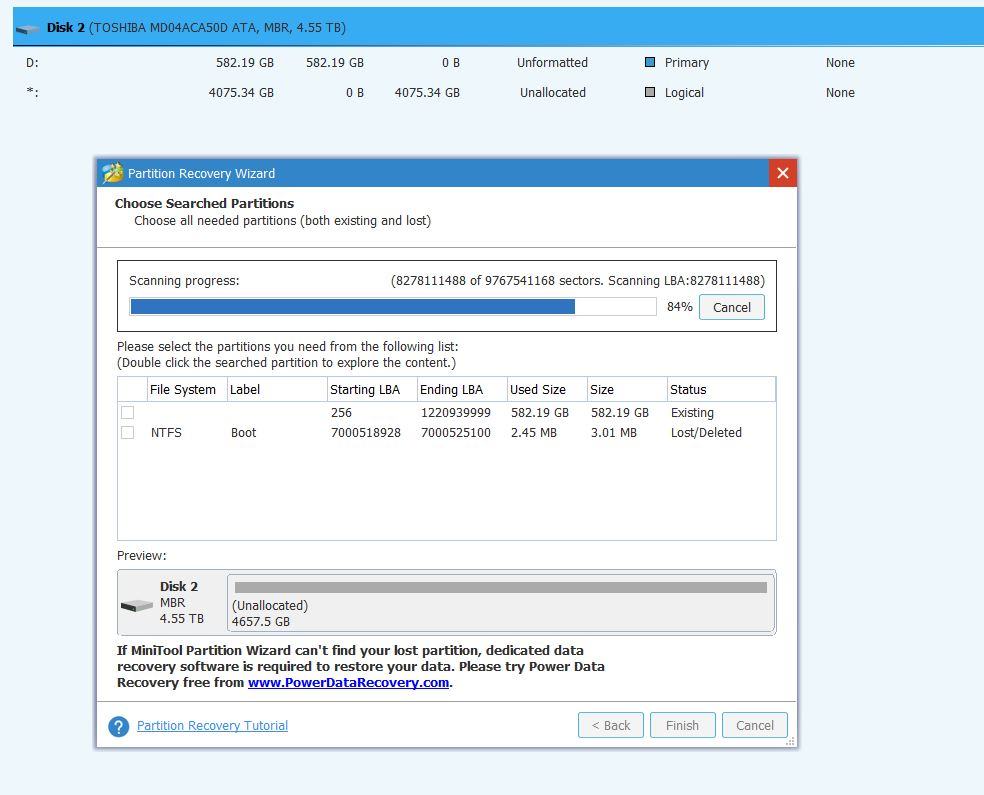Image resolution: width=984 pixels, height=795 pixels.
Task: Select the D: partition row in disk list
Action: 498,62
